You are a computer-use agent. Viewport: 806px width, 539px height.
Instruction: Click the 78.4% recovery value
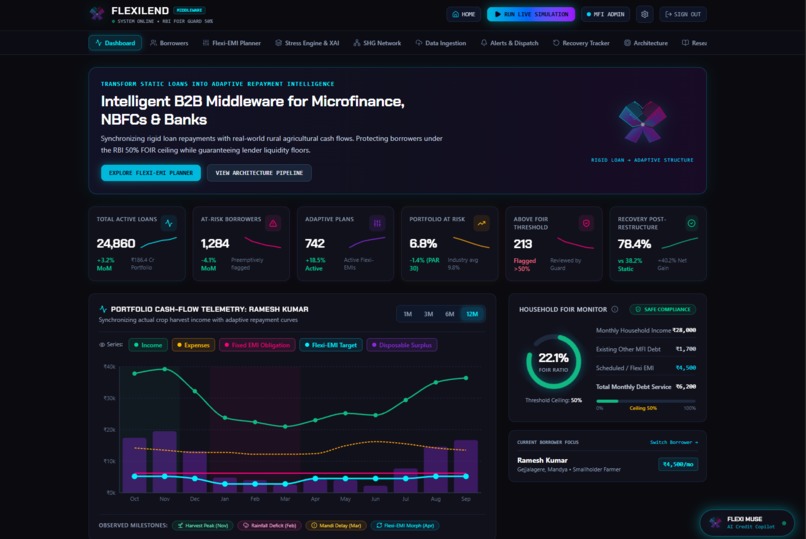634,244
